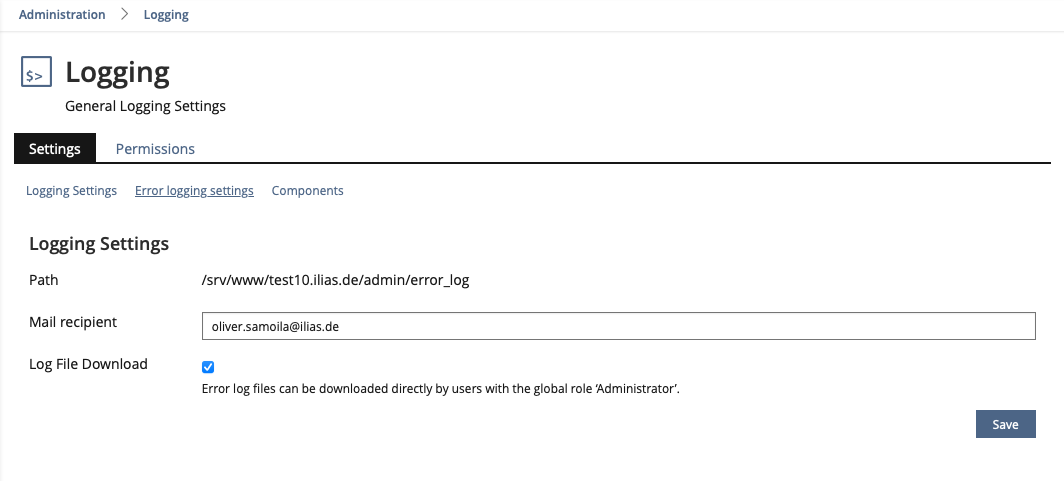Open the Settings tab

[x=55, y=148]
